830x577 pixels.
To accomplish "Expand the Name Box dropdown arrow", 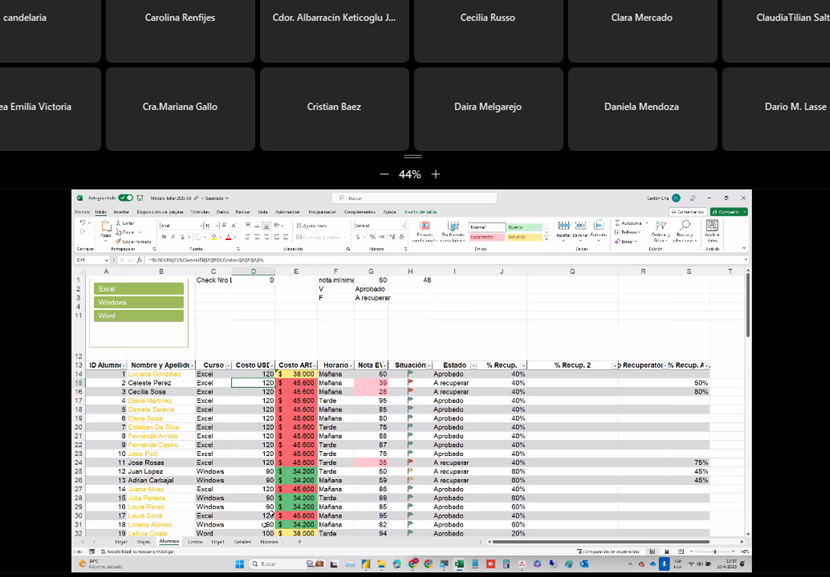I will coord(106,260).
